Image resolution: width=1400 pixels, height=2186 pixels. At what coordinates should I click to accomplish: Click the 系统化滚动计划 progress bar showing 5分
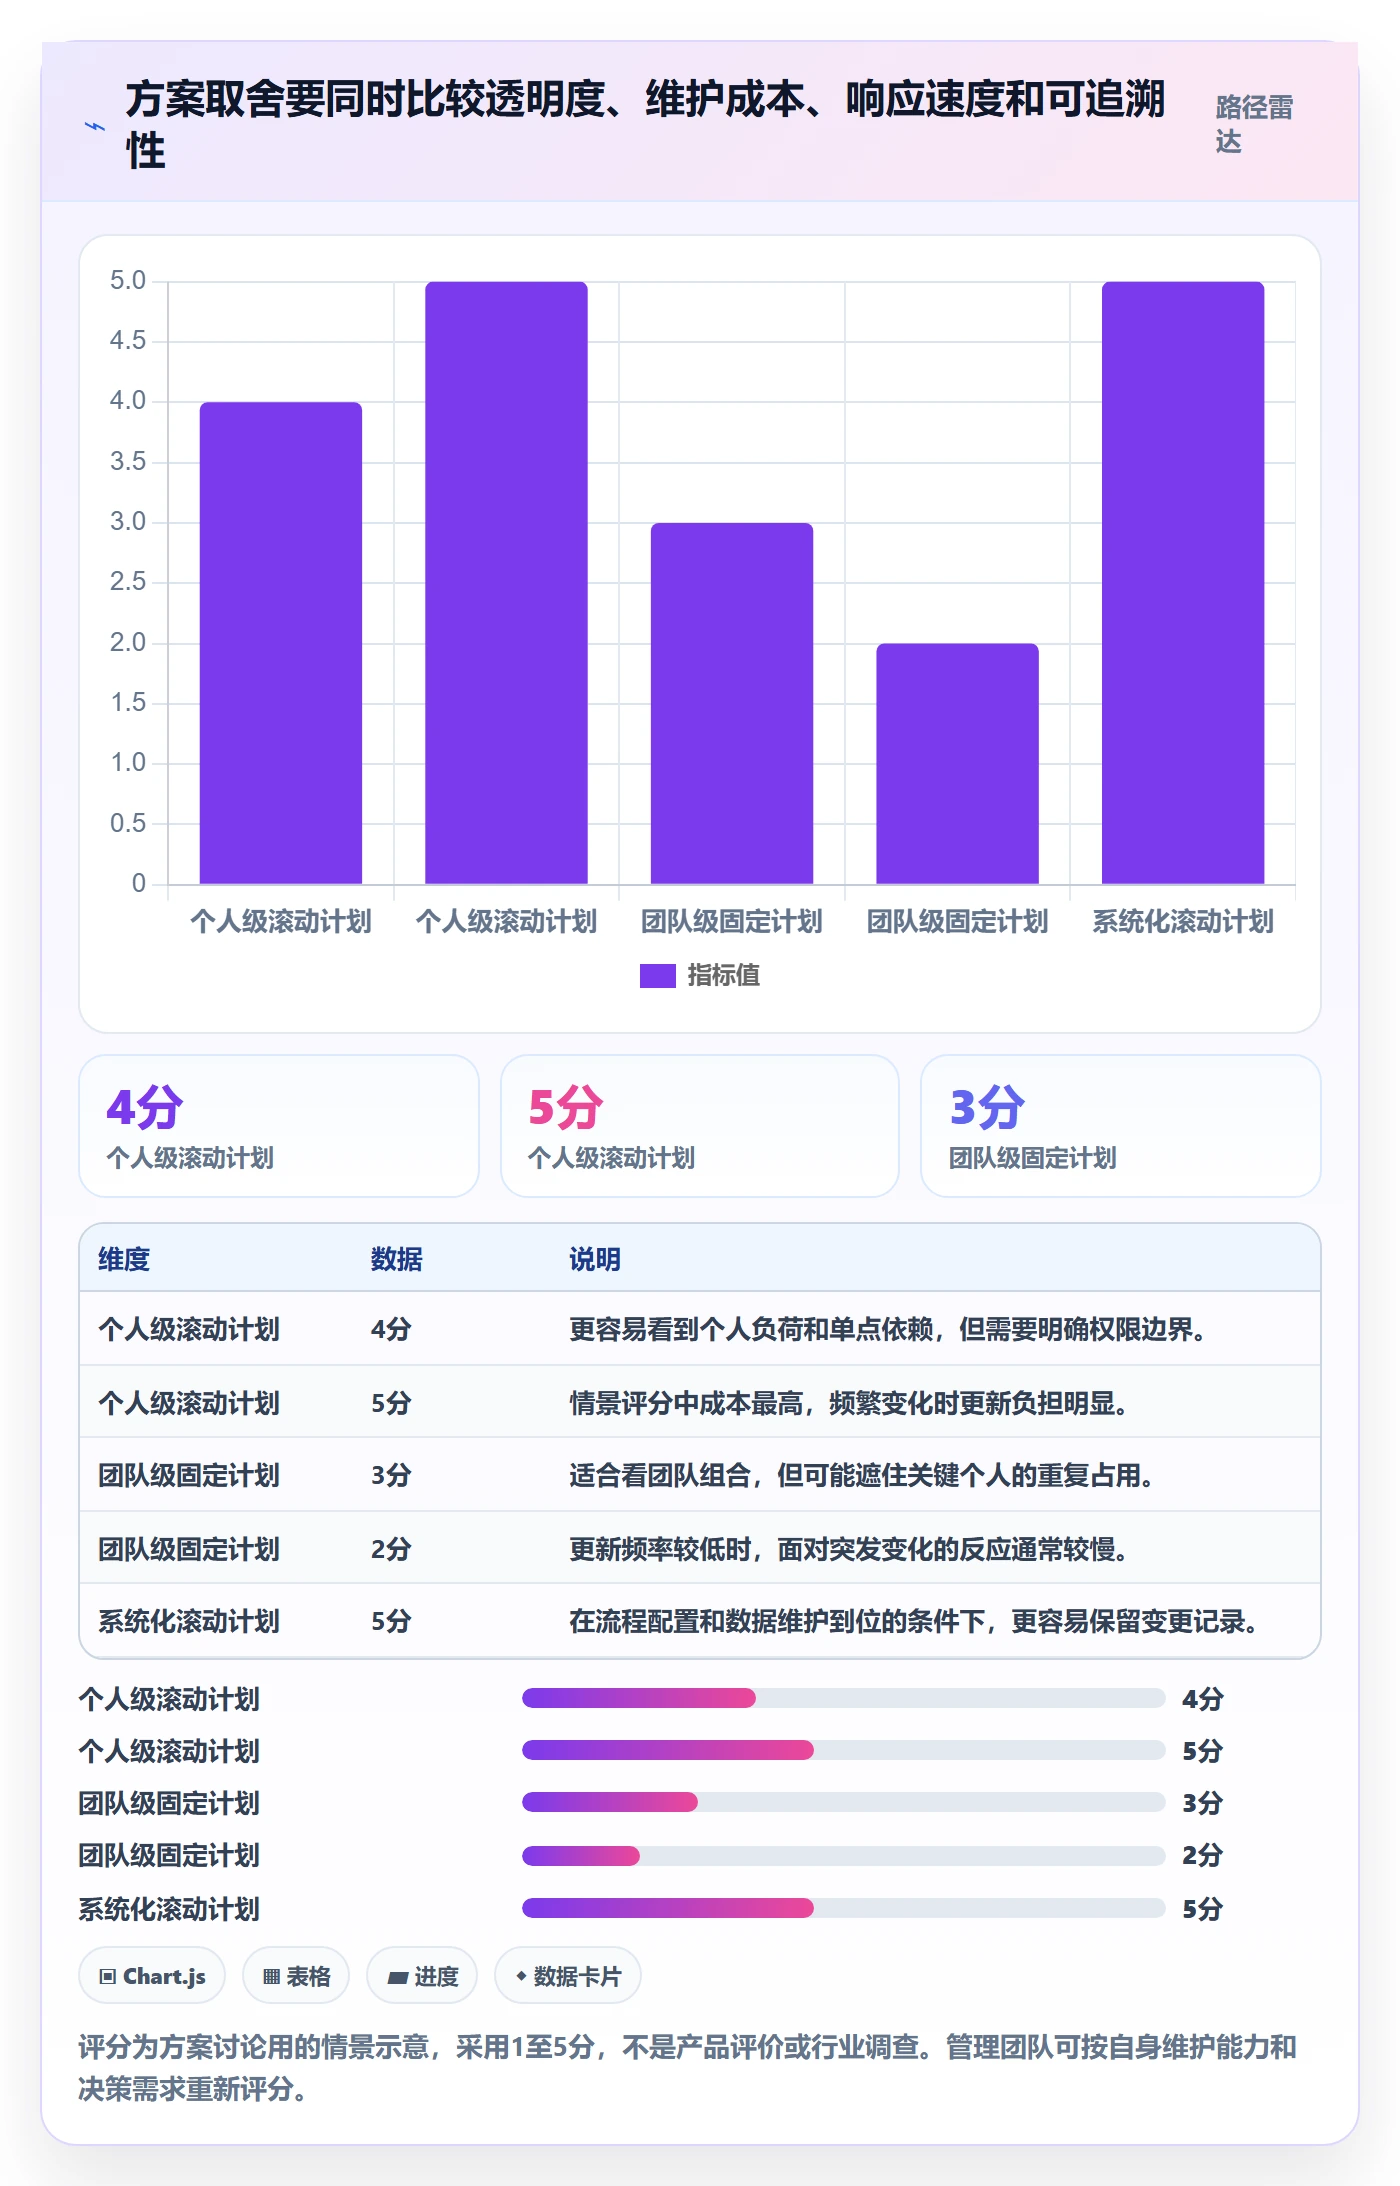pos(844,1908)
